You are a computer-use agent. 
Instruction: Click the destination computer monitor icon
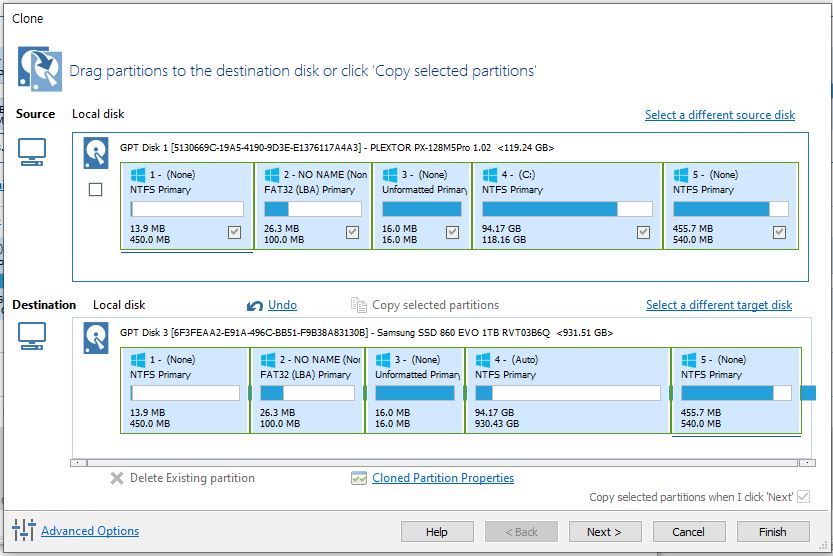(32, 336)
